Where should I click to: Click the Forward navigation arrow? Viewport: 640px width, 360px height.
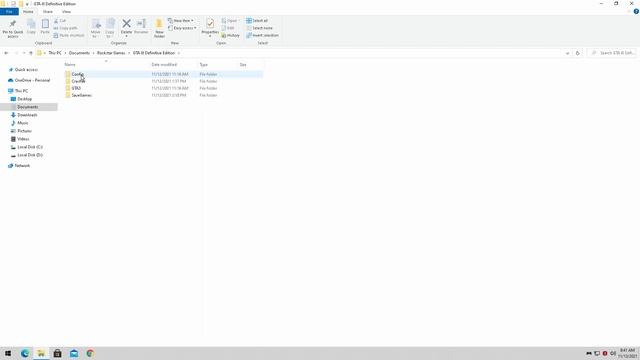pyautogui.click(x=16, y=53)
